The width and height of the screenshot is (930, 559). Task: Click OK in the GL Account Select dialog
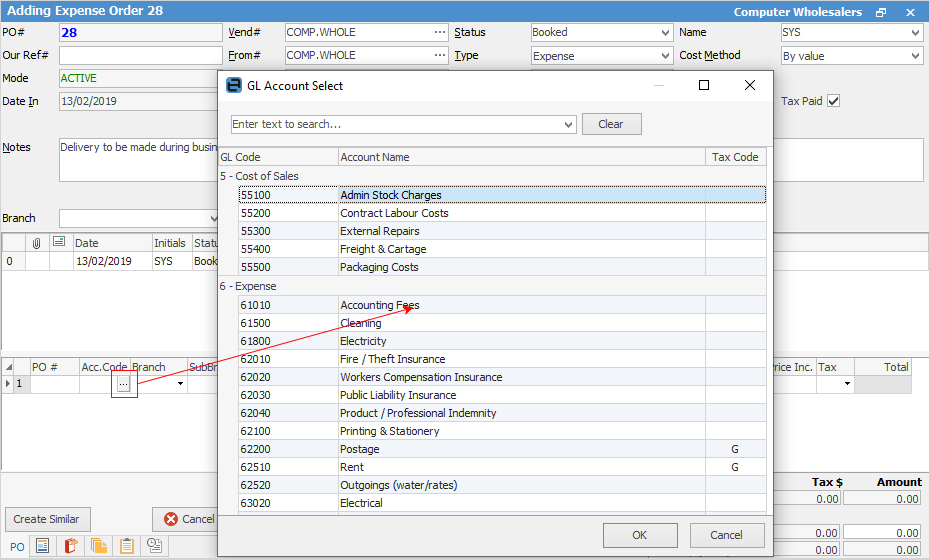pos(640,535)
